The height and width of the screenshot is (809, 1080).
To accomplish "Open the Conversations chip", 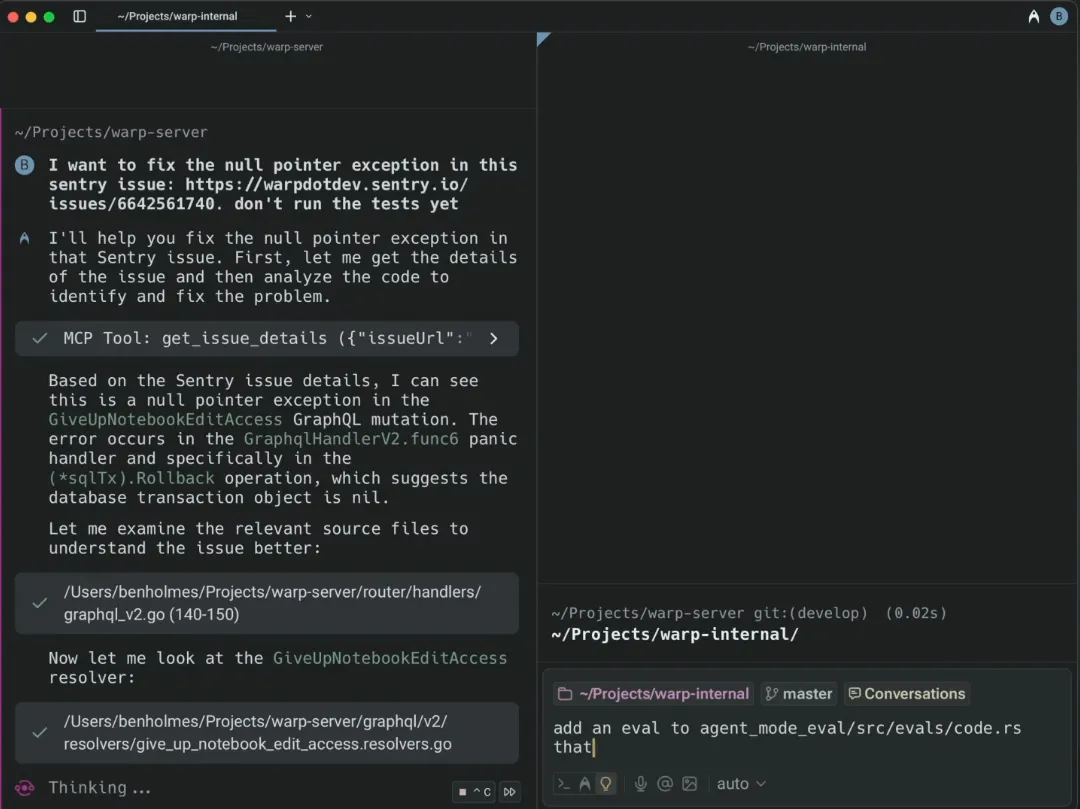I will pos(906,694).
